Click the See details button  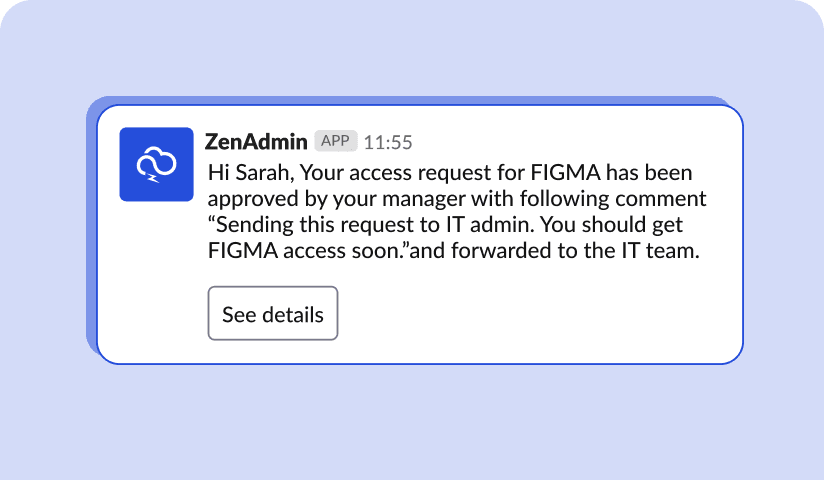click(273, 313)
